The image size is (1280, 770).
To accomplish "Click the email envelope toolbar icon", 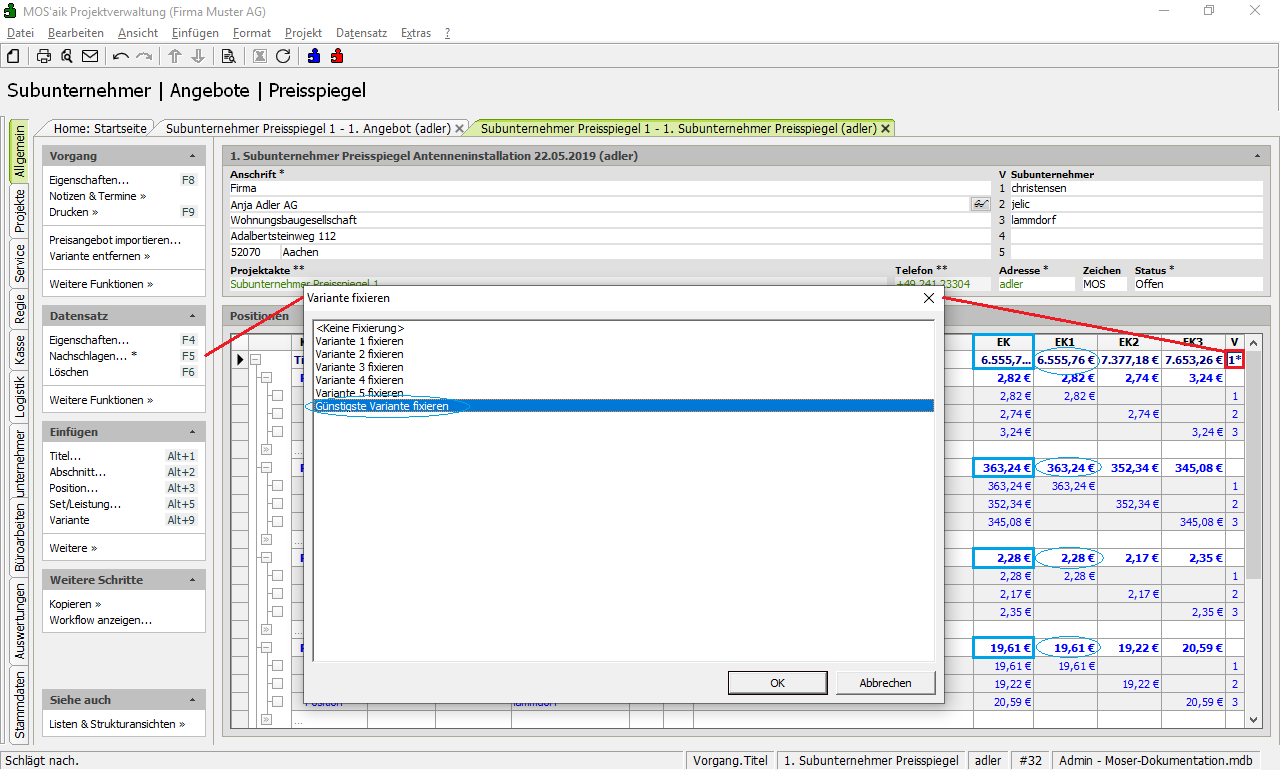I will click(x=90, y=56).
